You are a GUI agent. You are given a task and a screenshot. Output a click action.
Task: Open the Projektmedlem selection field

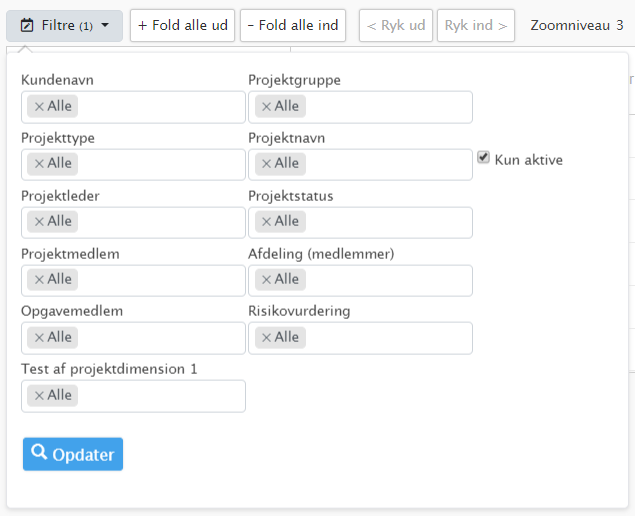[x=133, y=280]
